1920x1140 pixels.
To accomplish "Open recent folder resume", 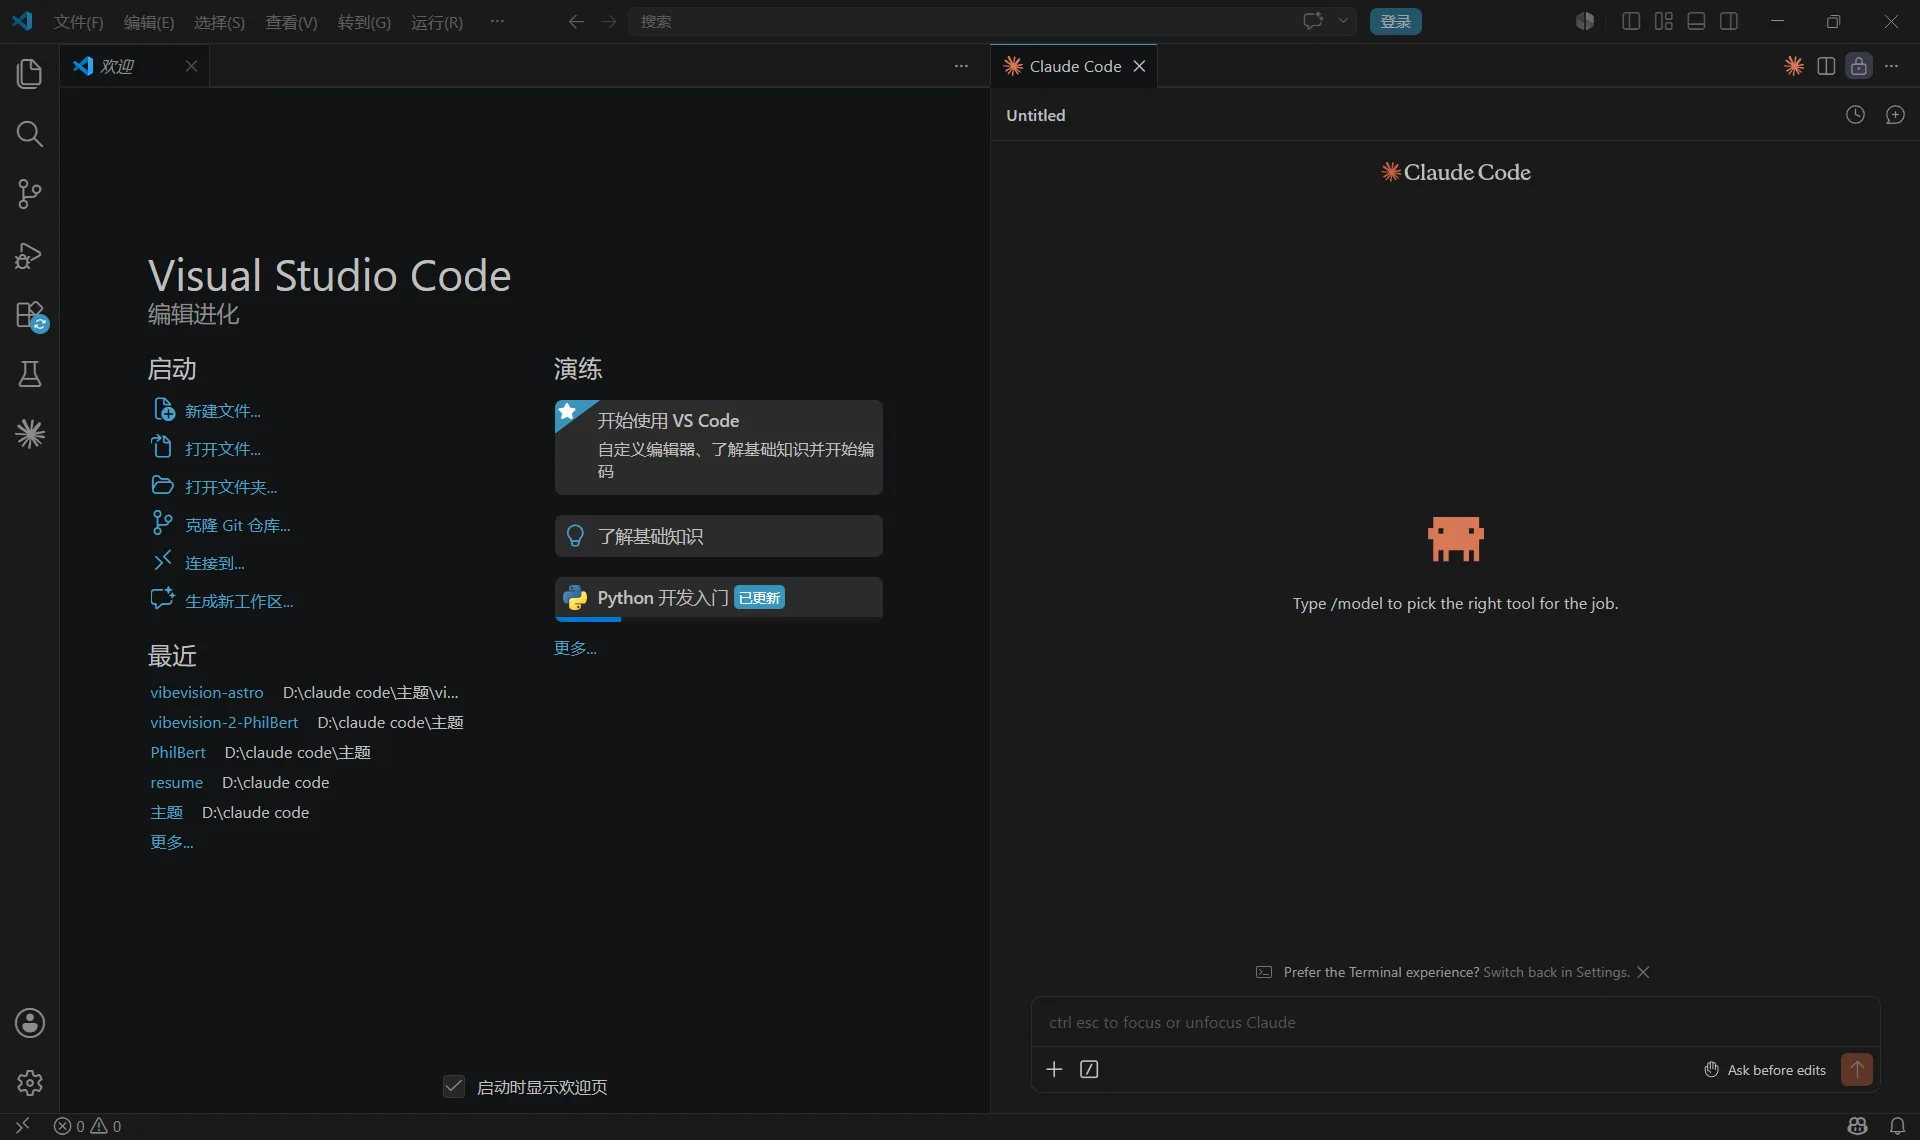I will click(176, 782).
